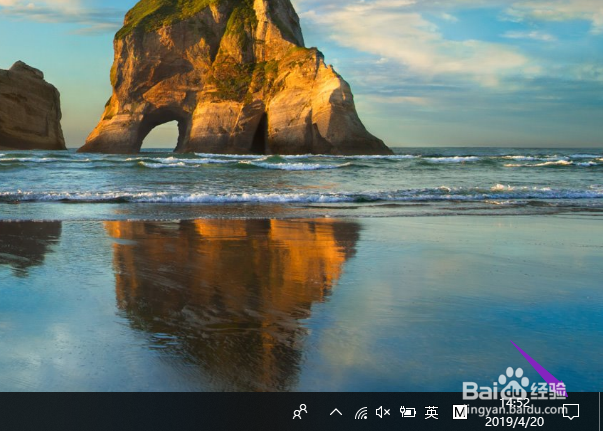Image resolution: width=603 pixels, height=431 pixels.
Task: Open the Wi-Fi network flyout
Action: (361, 413)
